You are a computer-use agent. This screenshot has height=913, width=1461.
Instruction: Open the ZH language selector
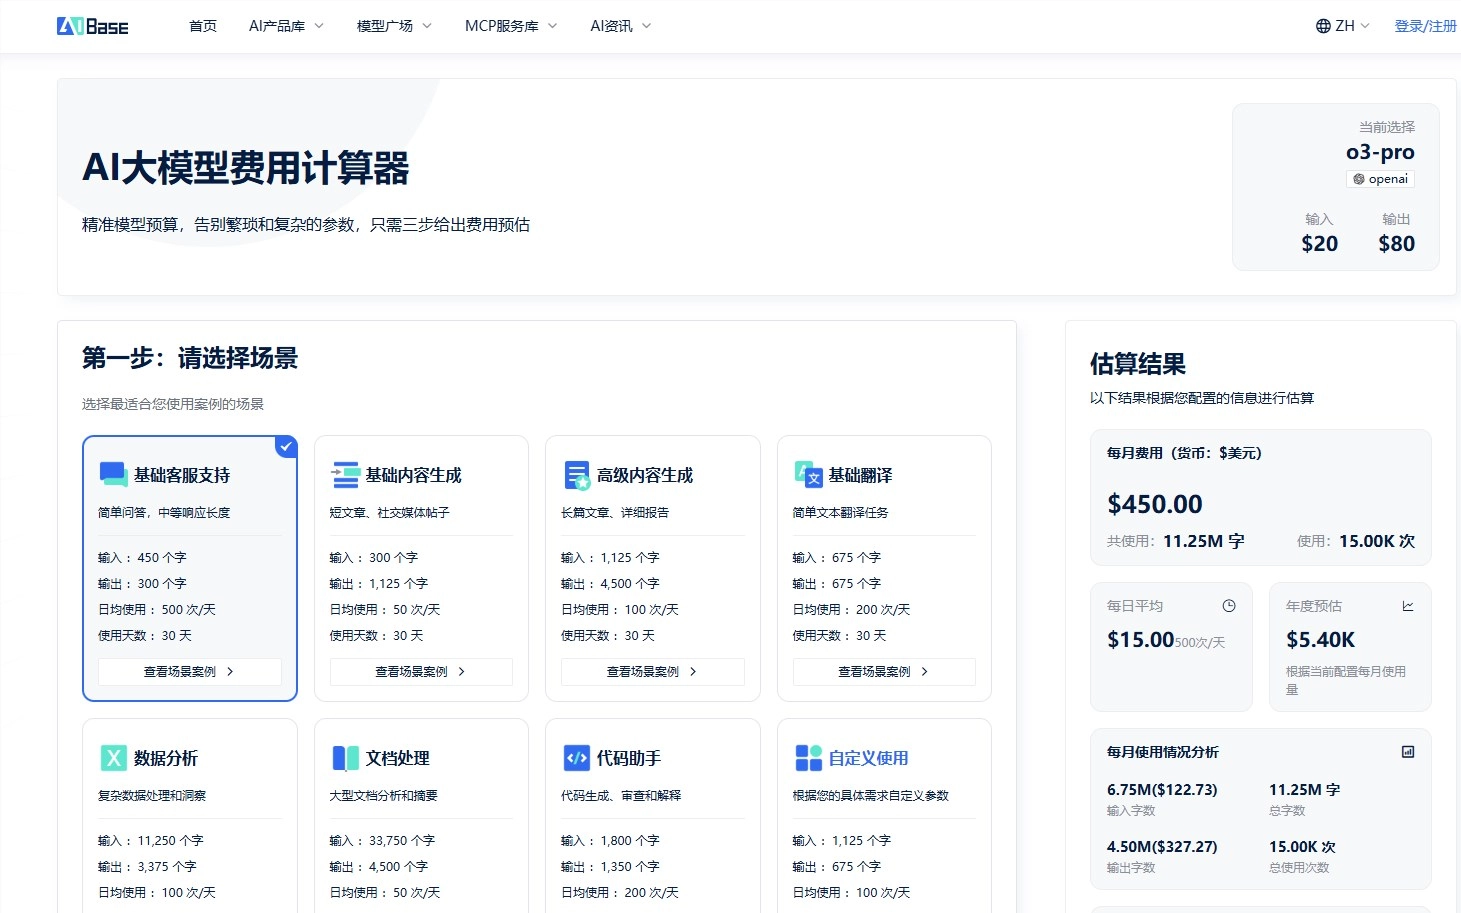click(x=1343, y=26)
